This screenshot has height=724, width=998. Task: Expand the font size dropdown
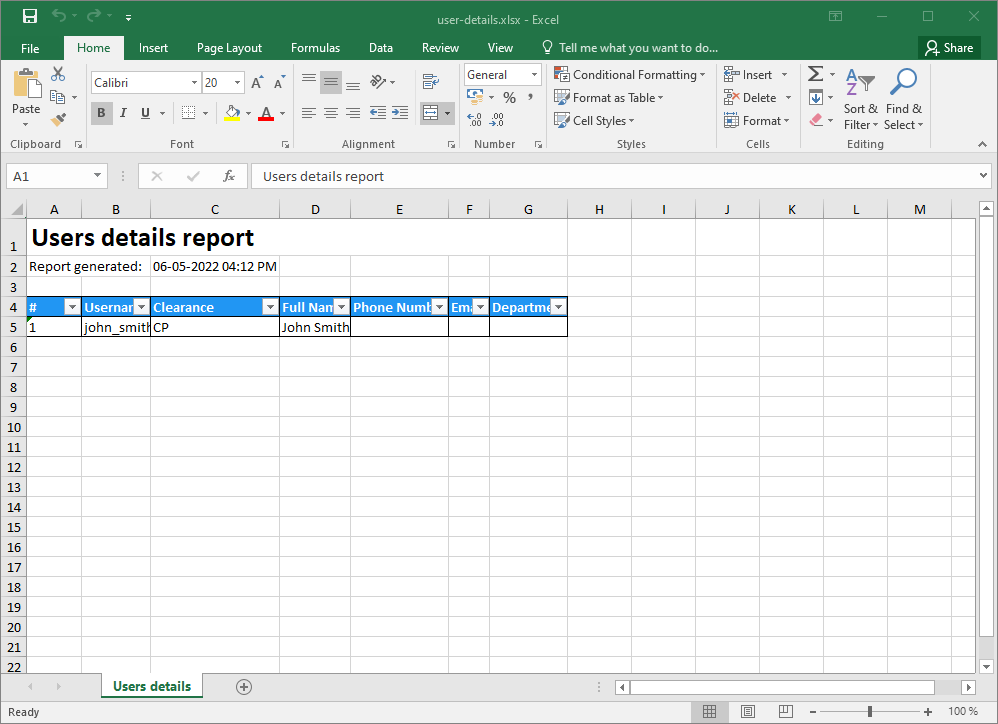coord(238,83)
